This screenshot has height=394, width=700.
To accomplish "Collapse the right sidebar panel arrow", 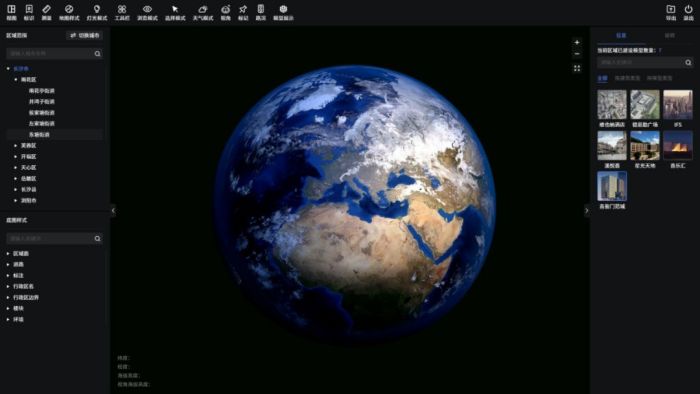I will click(x=587, y=210).
